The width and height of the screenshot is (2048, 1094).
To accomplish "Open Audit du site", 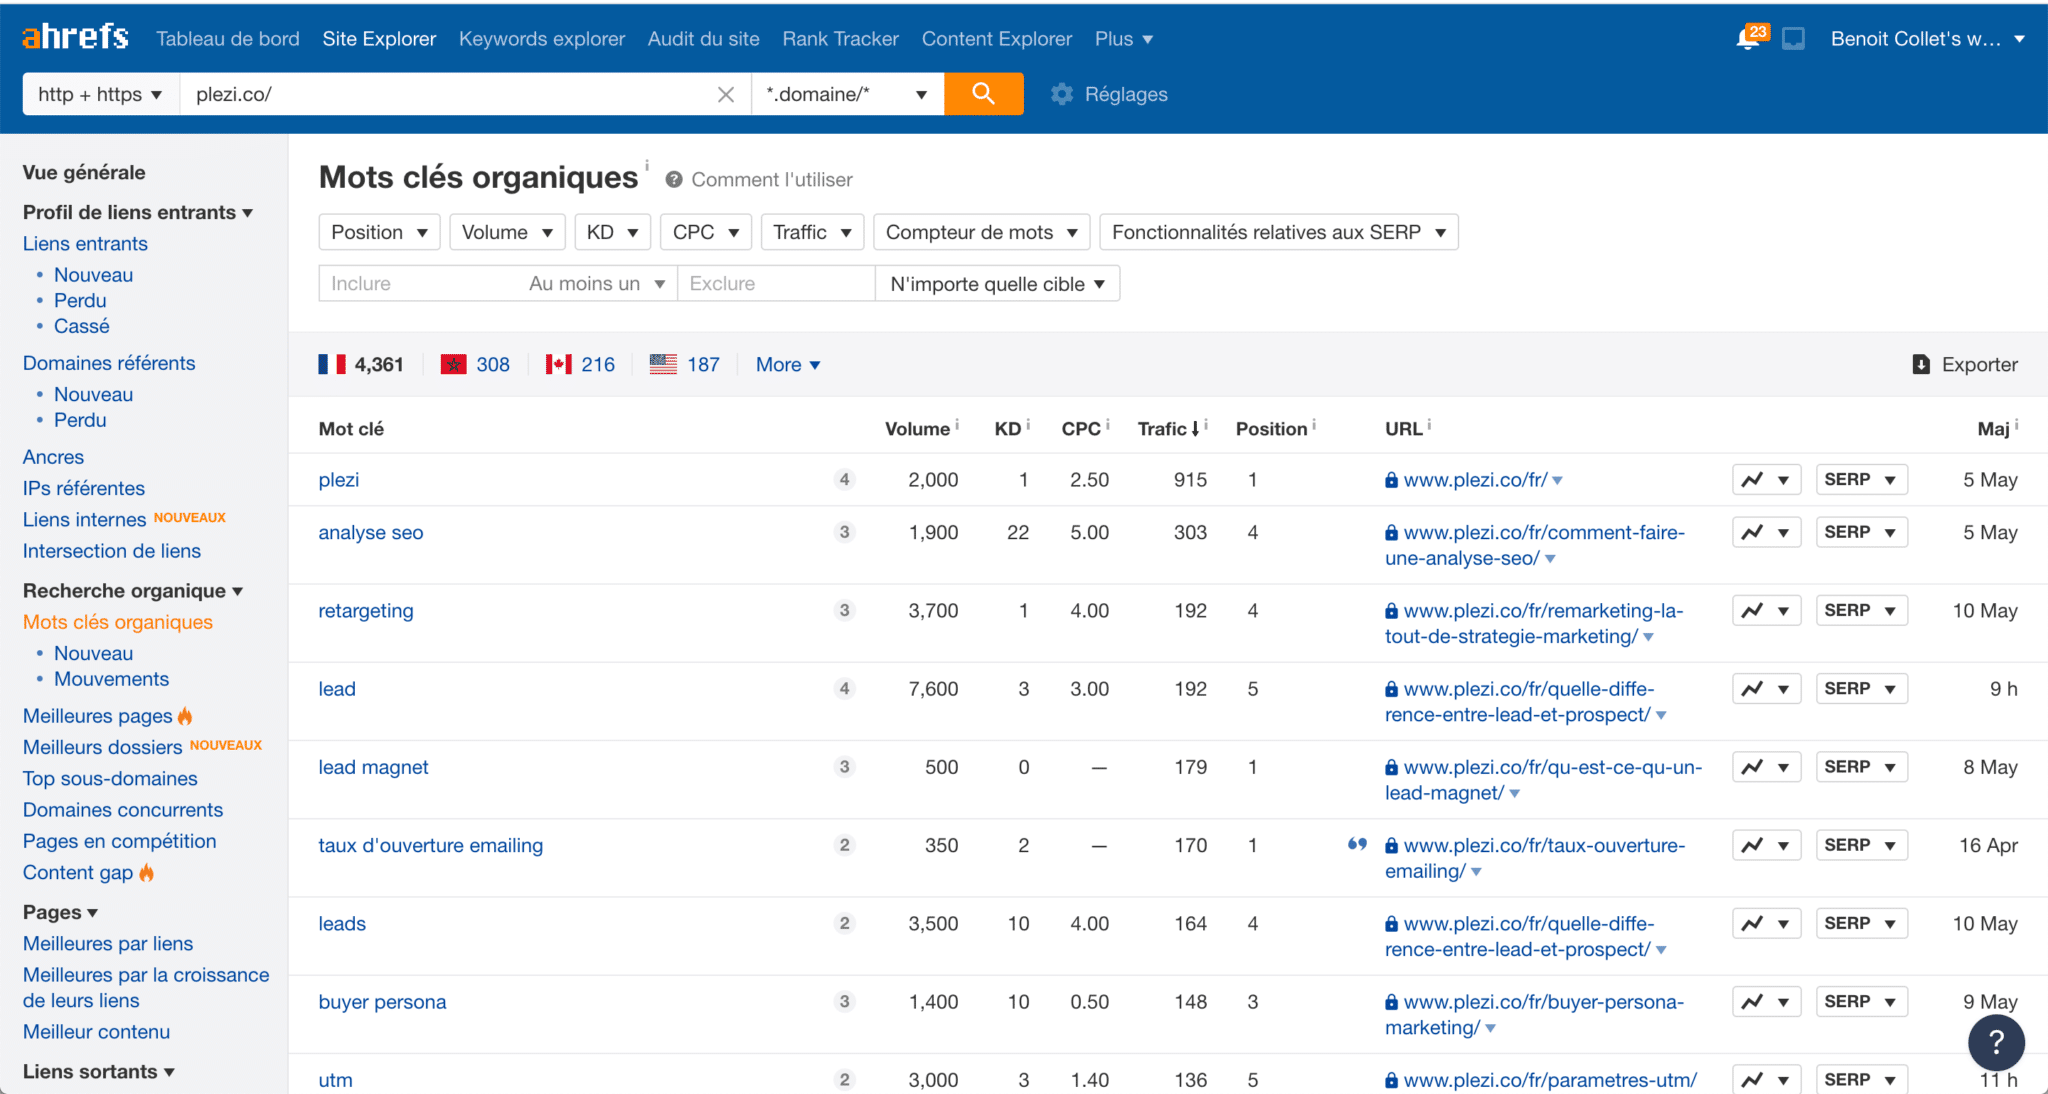I will click(703, 39).
